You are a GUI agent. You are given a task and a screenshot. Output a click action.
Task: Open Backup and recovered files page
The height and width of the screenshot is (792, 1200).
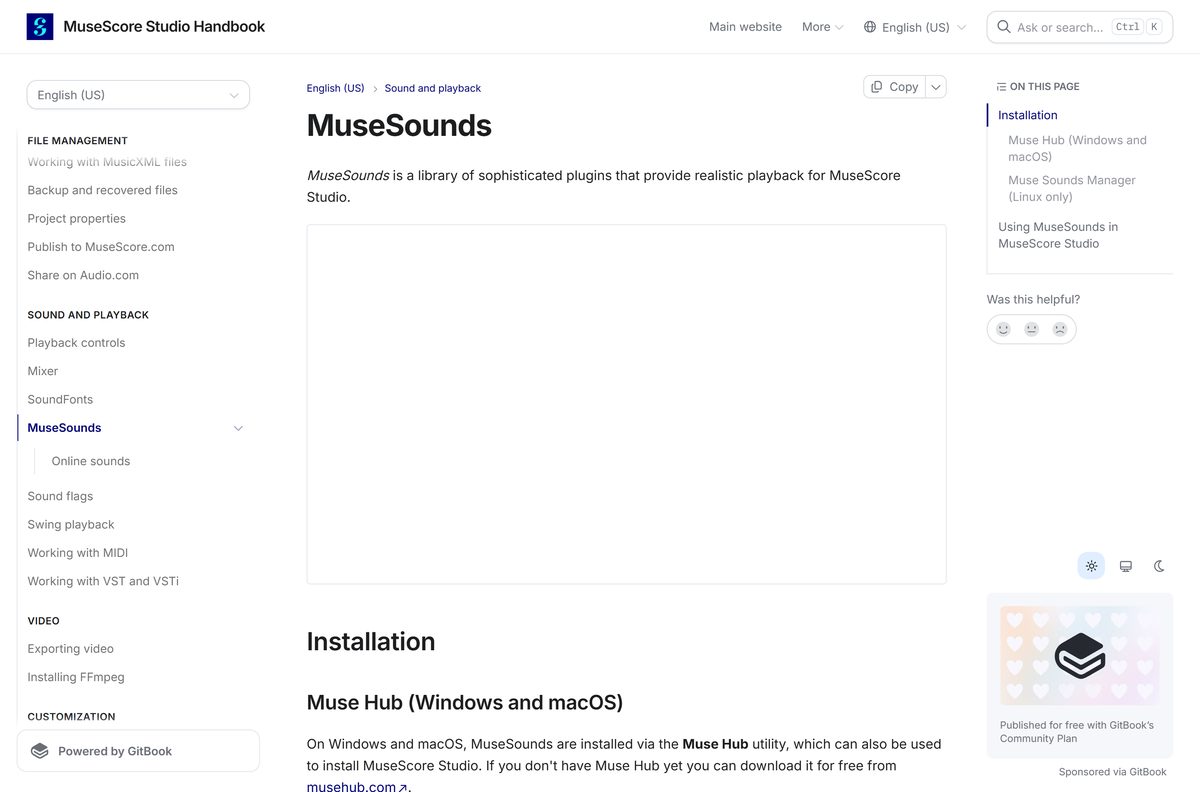(x=102, y=190)
